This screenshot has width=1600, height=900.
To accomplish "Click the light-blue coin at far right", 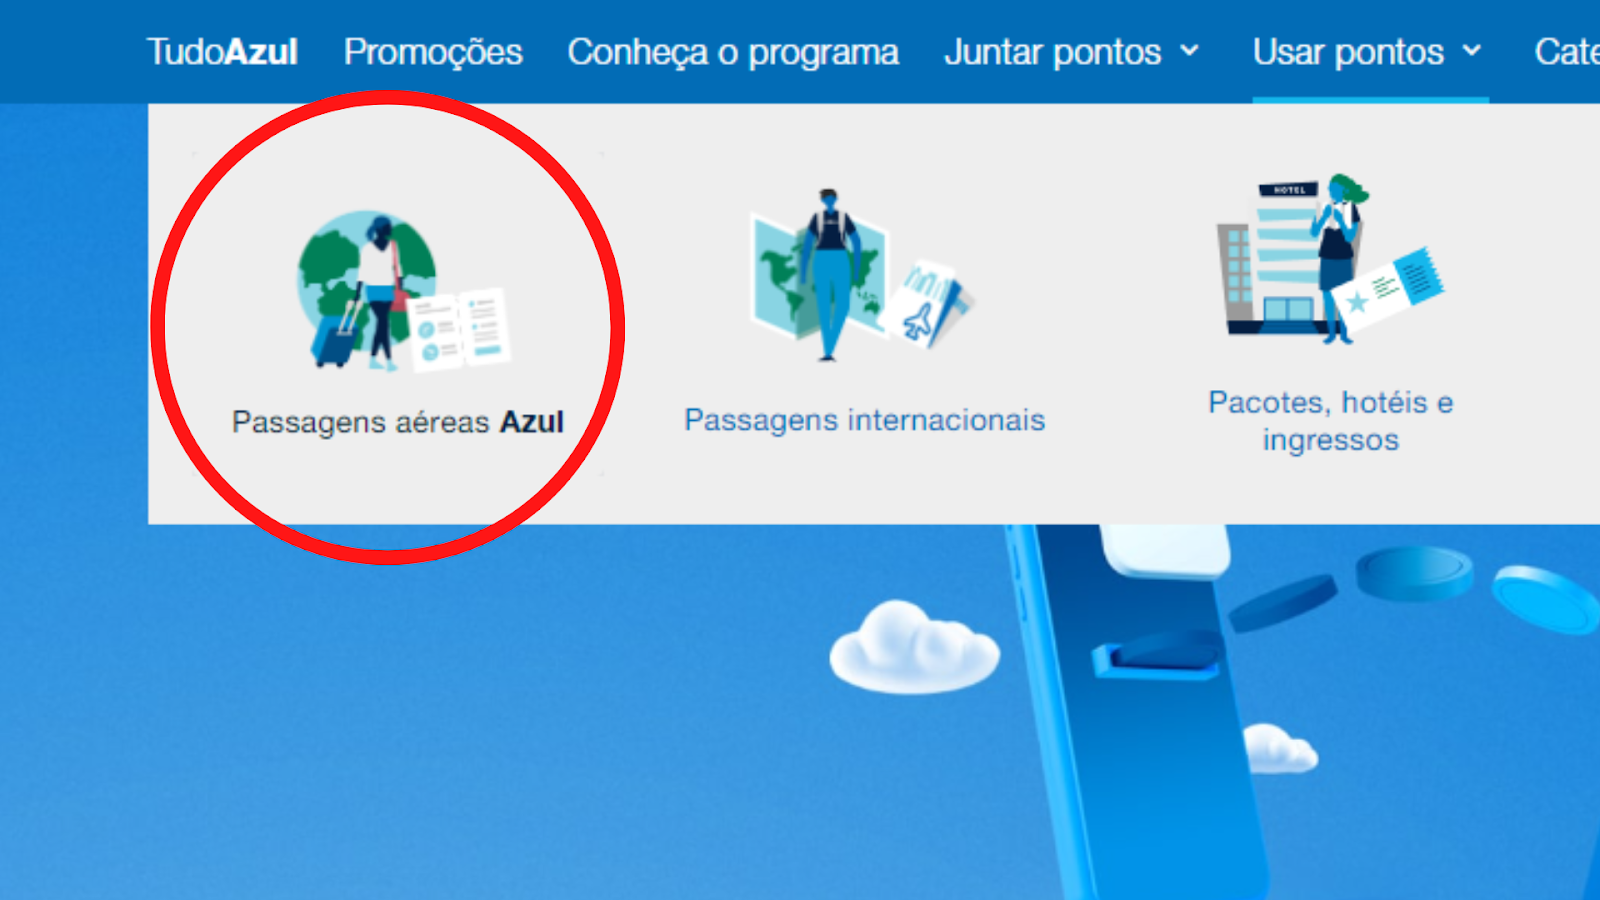I will coord(1547,599).
